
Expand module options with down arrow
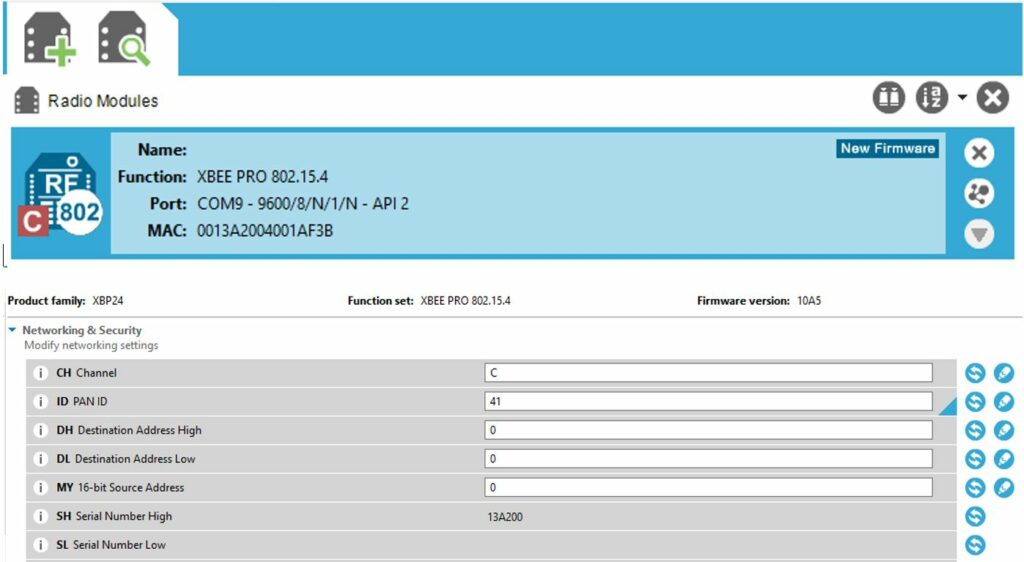coord(979,234)
